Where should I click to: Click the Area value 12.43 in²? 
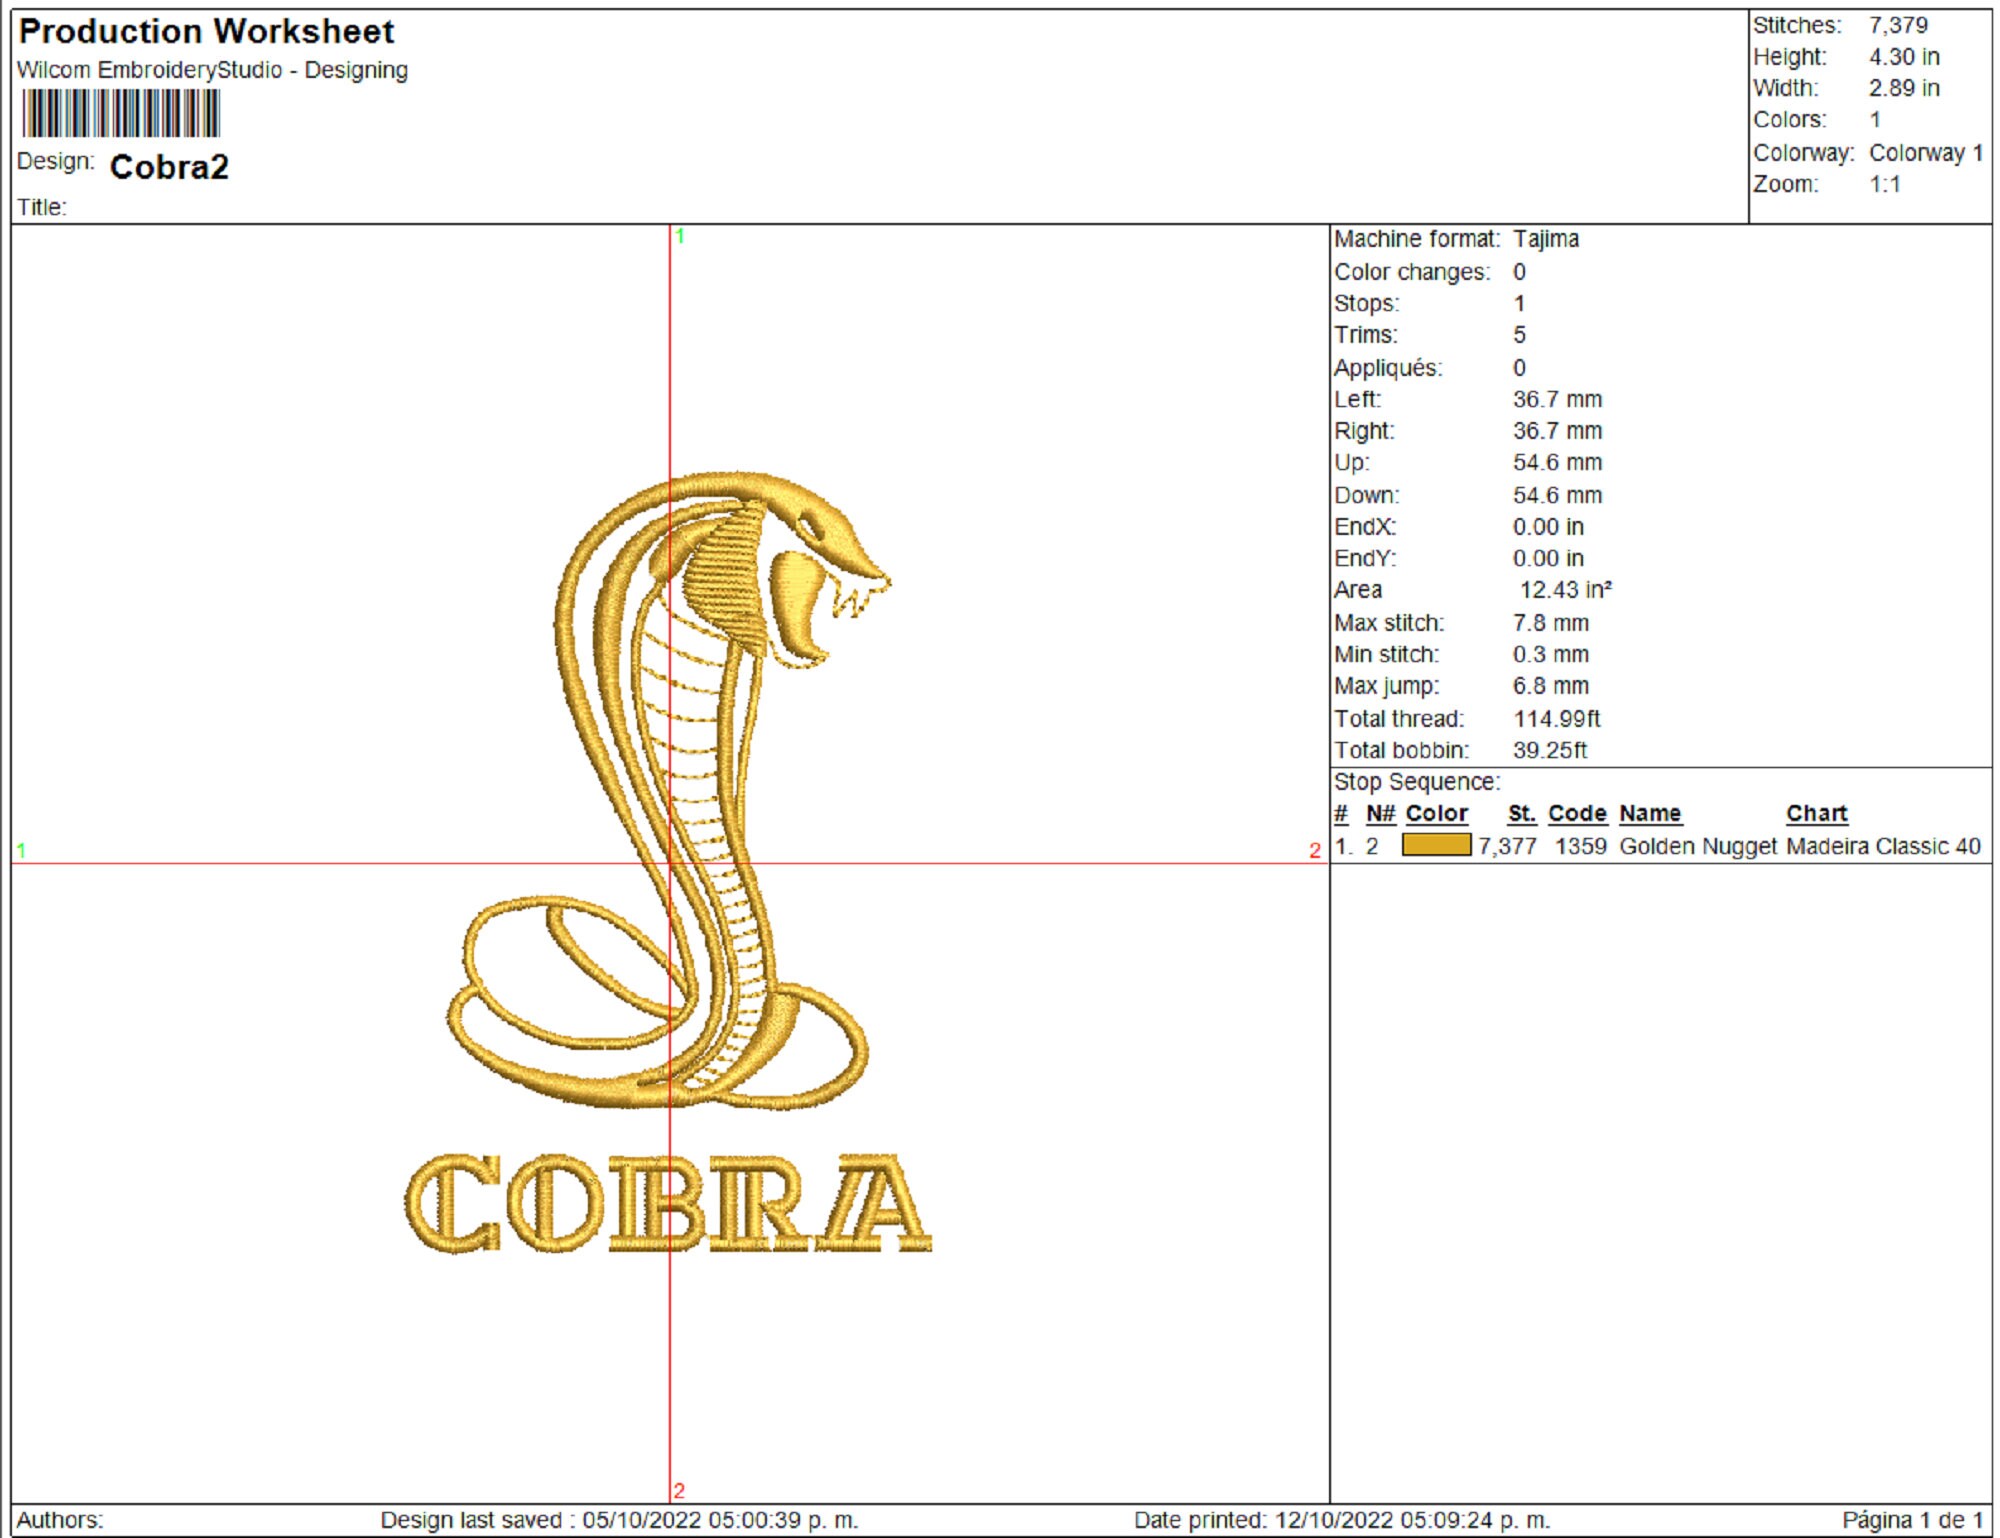pos(1565,590)
